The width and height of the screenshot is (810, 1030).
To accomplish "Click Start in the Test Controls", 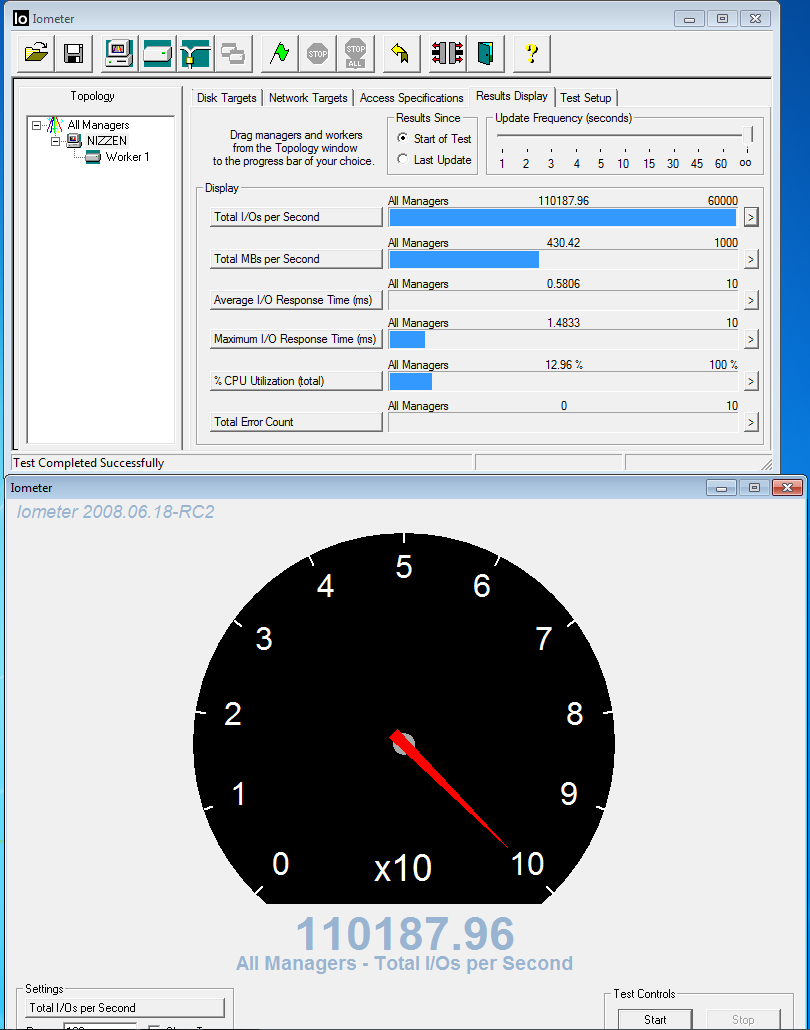I will point(655,1019).
